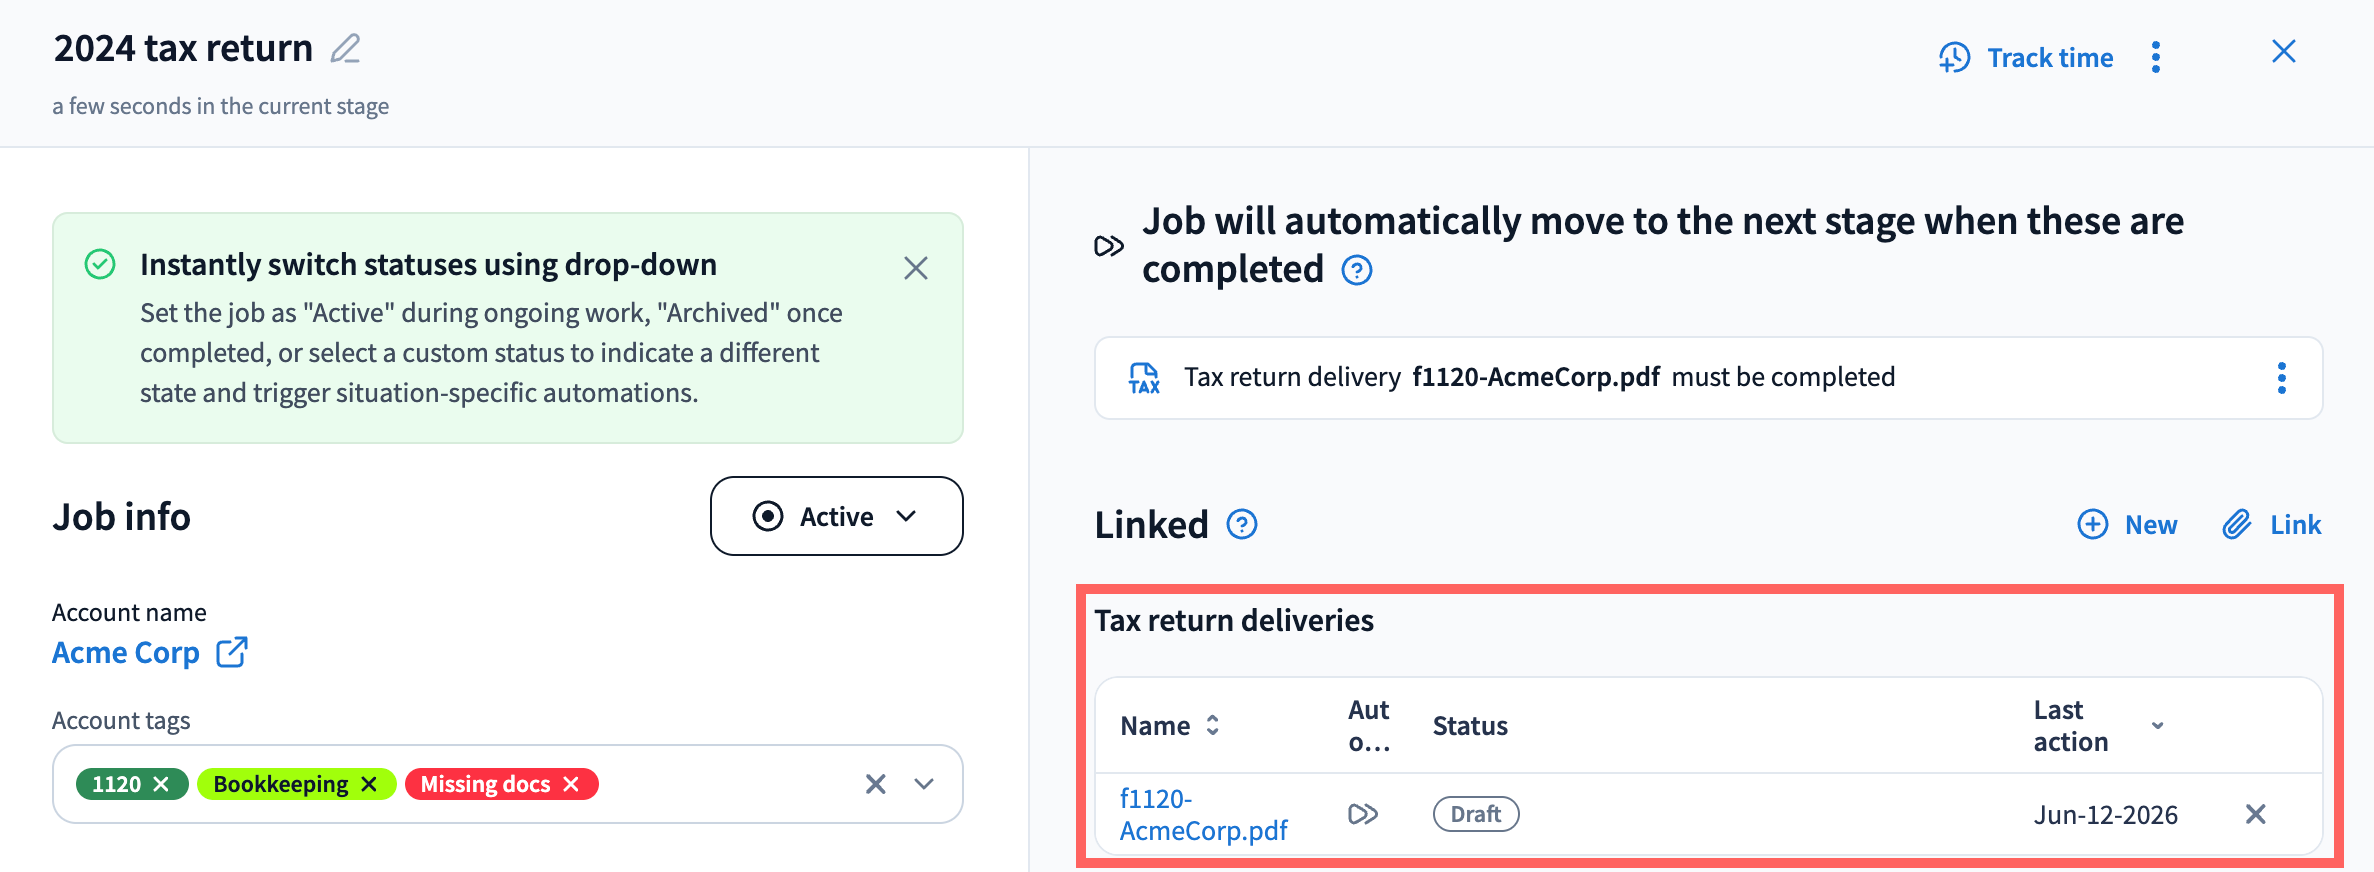This screenshot has height=872, width=2374.
Task: Click the Auto column header
Action: click(x=1369, y=726)
